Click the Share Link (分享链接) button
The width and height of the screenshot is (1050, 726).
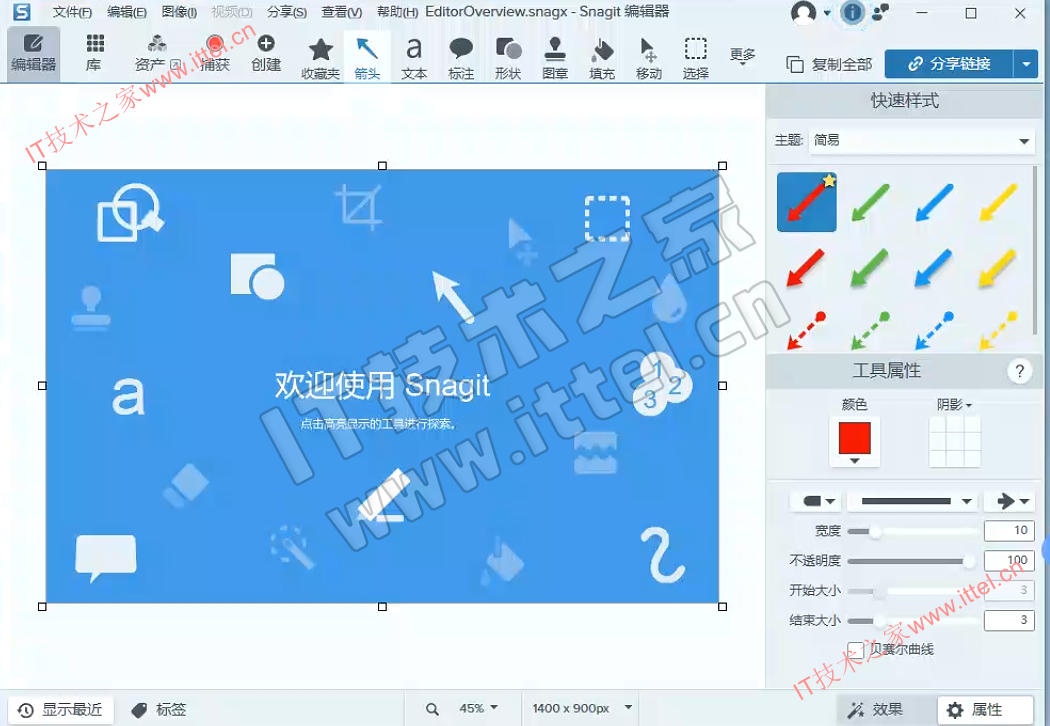coord(949,64)
